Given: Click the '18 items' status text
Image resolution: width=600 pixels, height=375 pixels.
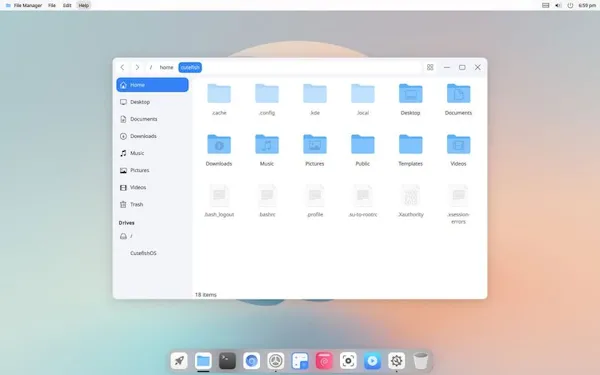Looking at the screenshot, I should click(206, 295).
